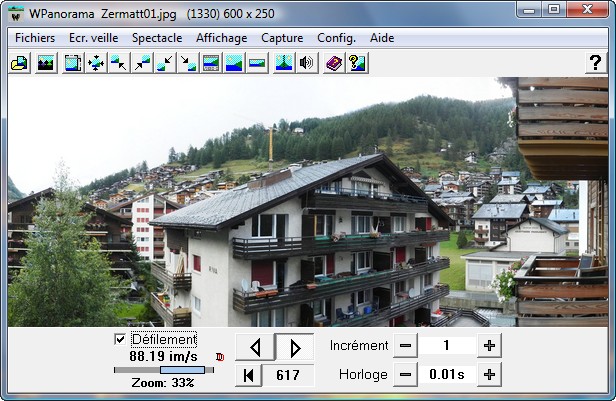Click the move image to top-right arrow icon

point(142,63)
